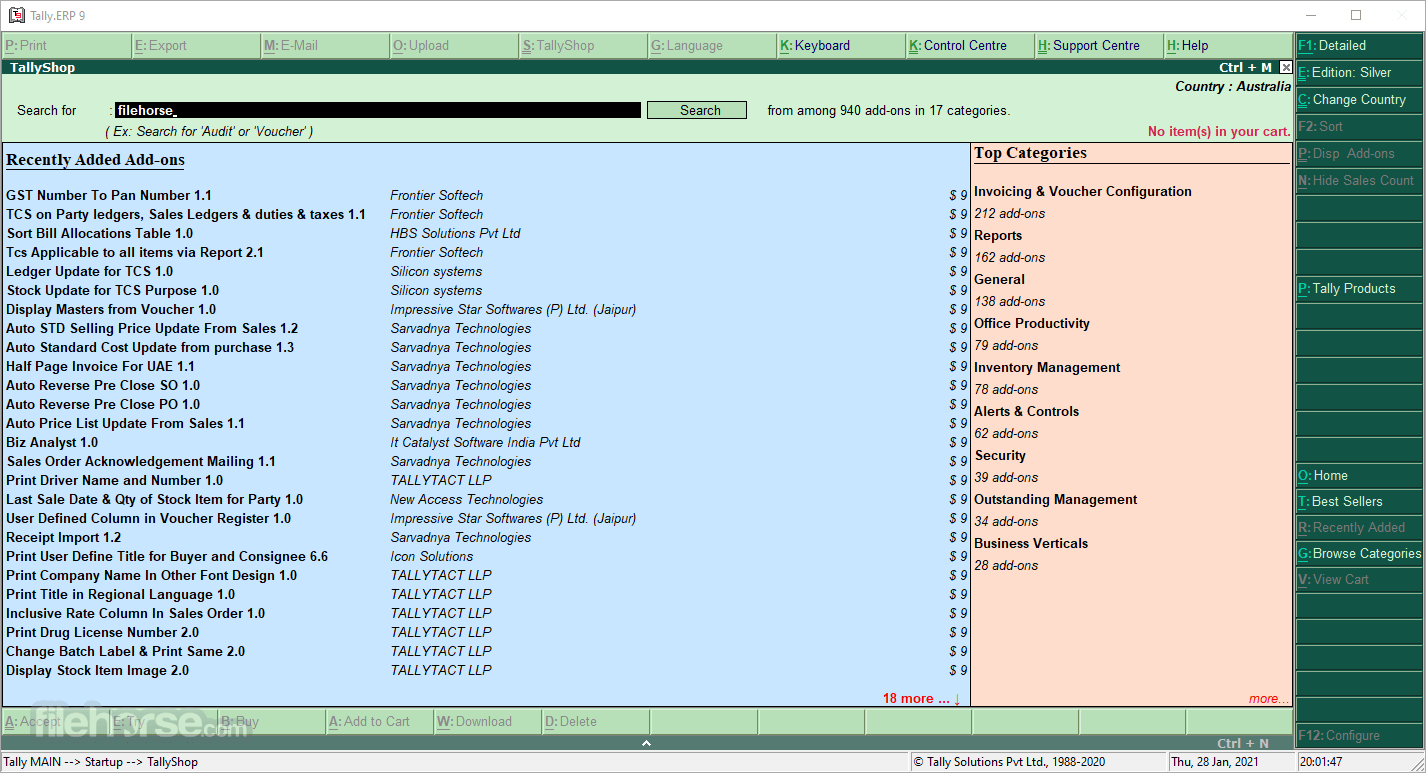Click It Catalyst Software India Pvt Ltd vendor
Image resolution: width=1426 pixels, height=773 pixels.
(x=485, y=443)
